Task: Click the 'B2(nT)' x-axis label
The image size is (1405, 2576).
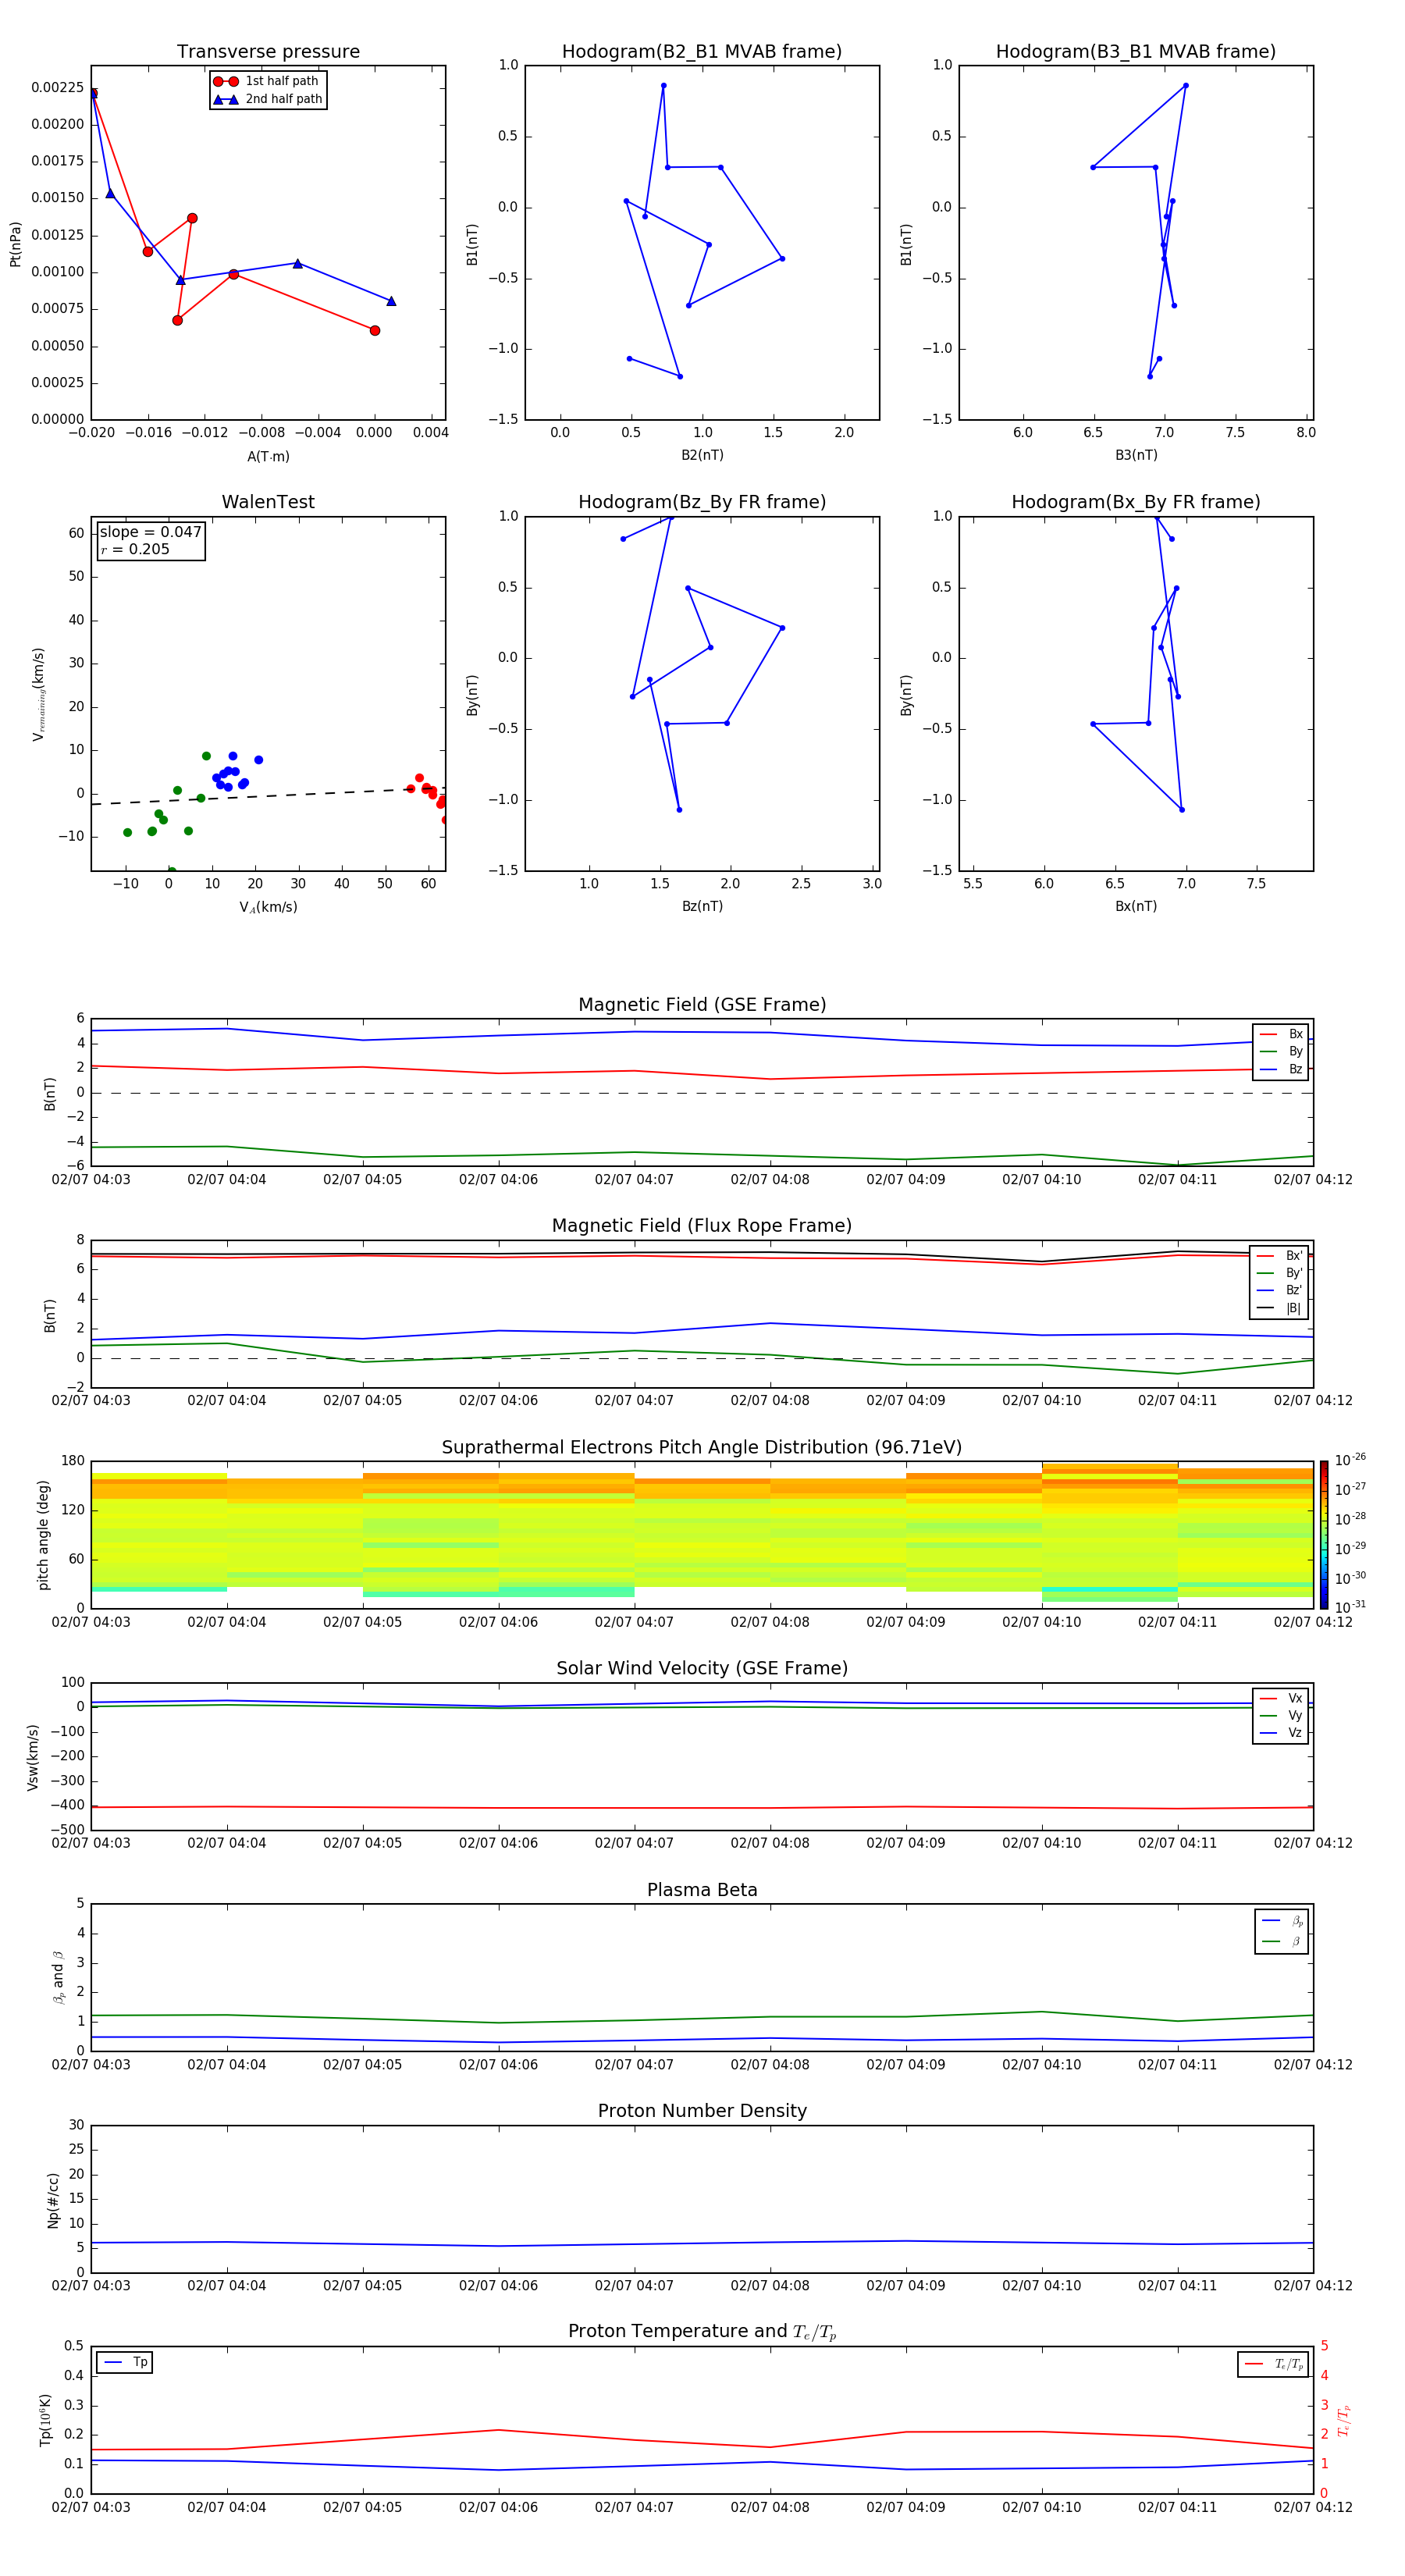Action: click(702, 455)
